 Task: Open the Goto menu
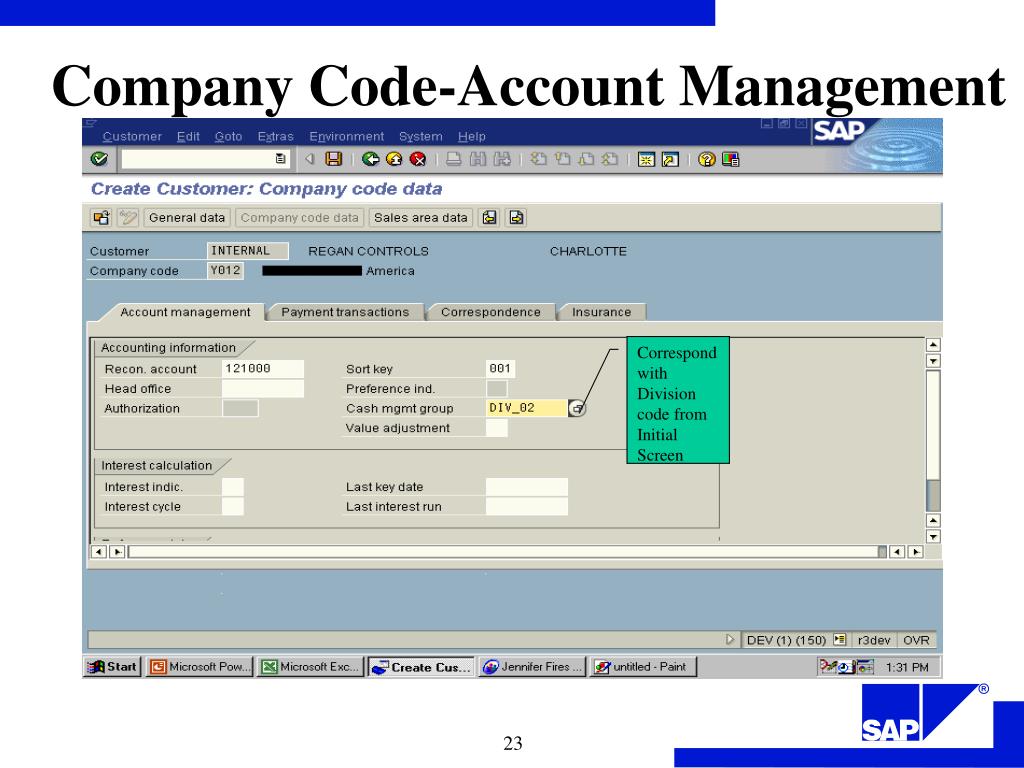tap(229, 136)
